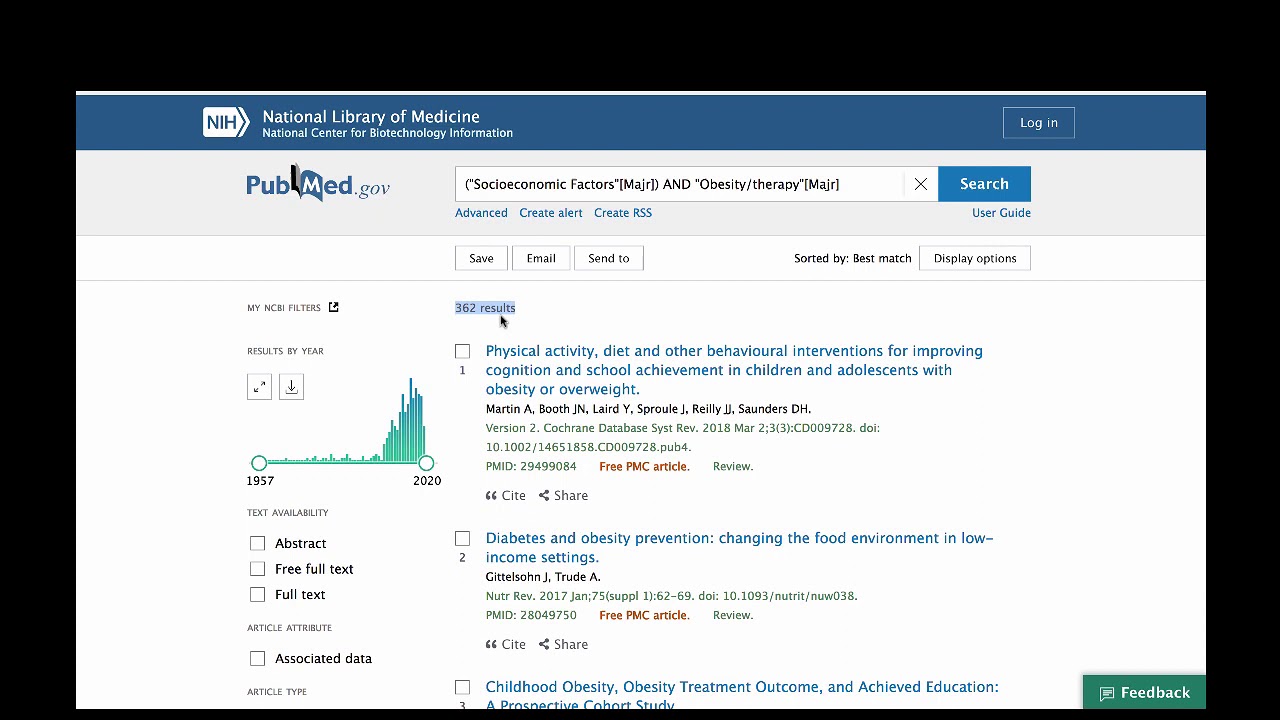Image resolution: width=1280 pixels, height=720 pixels.
Task: Open the Send to menu
Action: pos(609,258)
